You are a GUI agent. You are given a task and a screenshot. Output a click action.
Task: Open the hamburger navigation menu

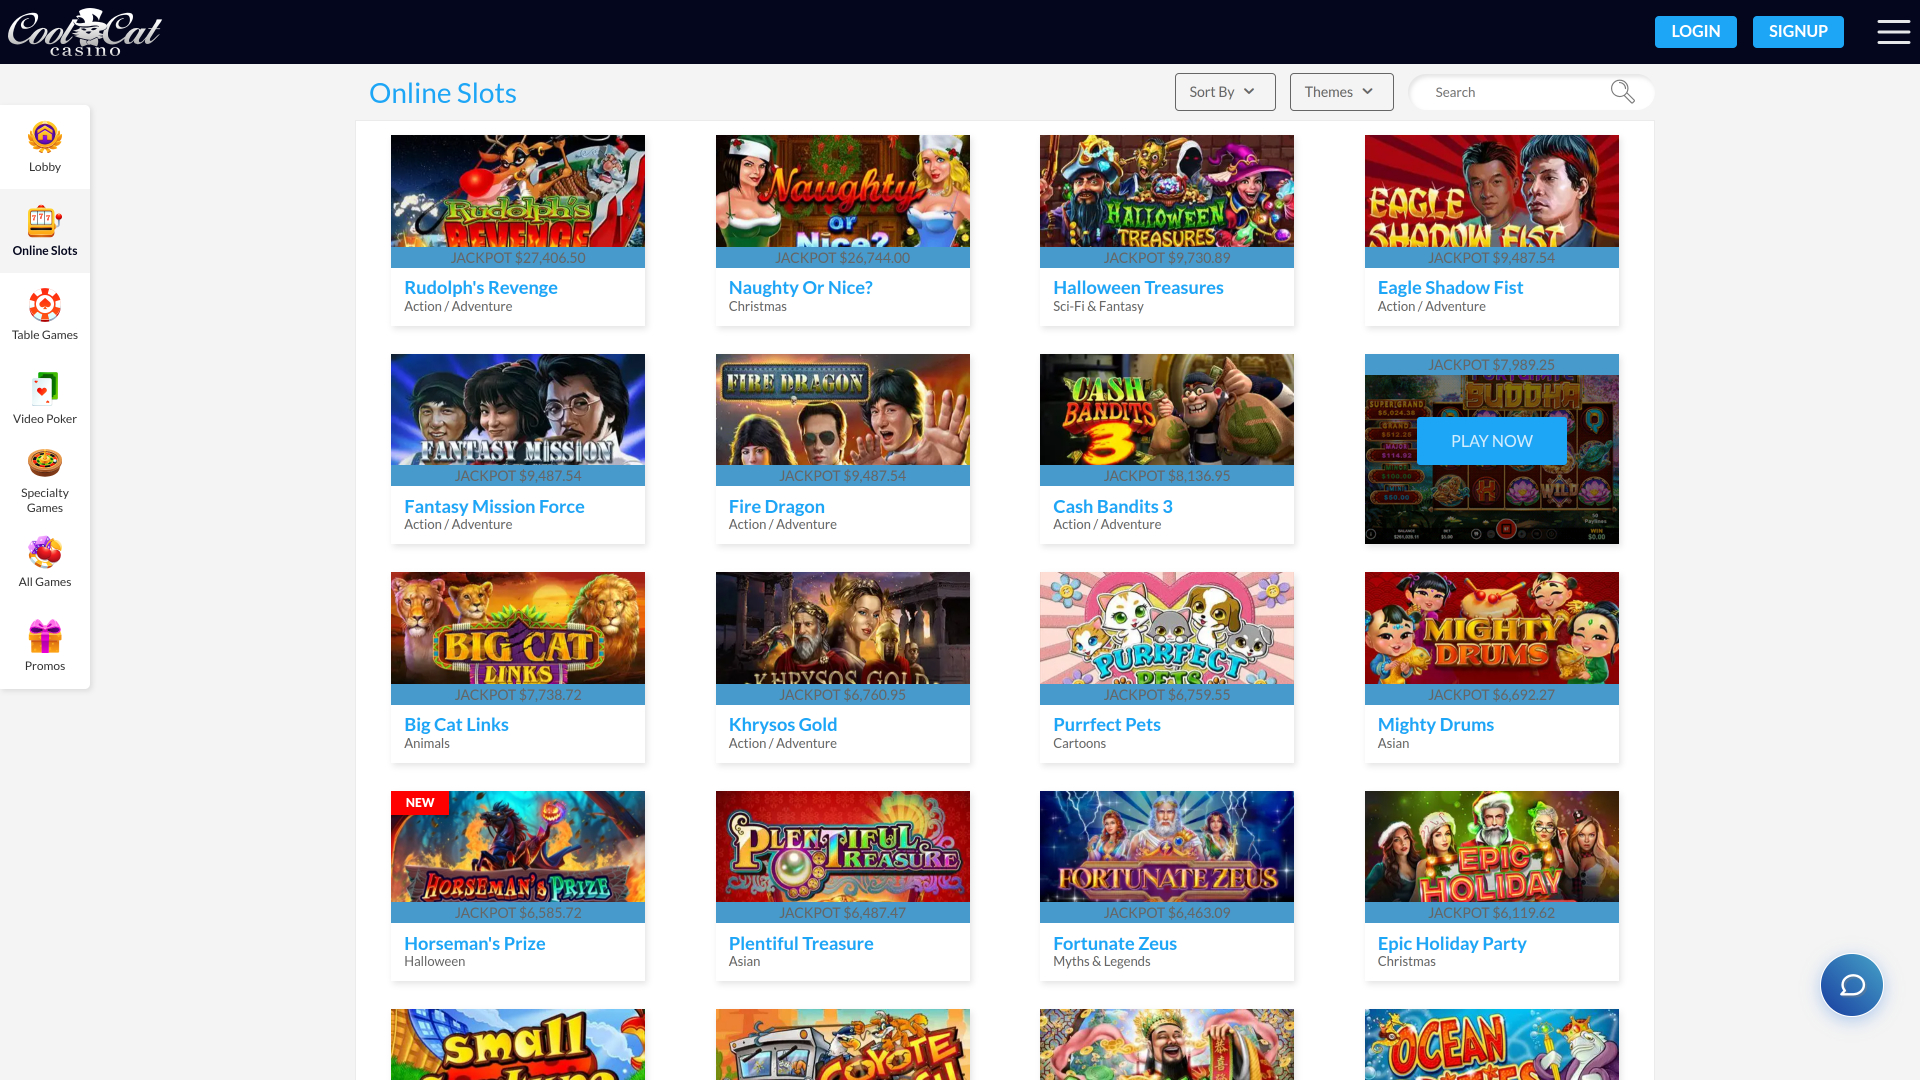(x=1893, y=31)
